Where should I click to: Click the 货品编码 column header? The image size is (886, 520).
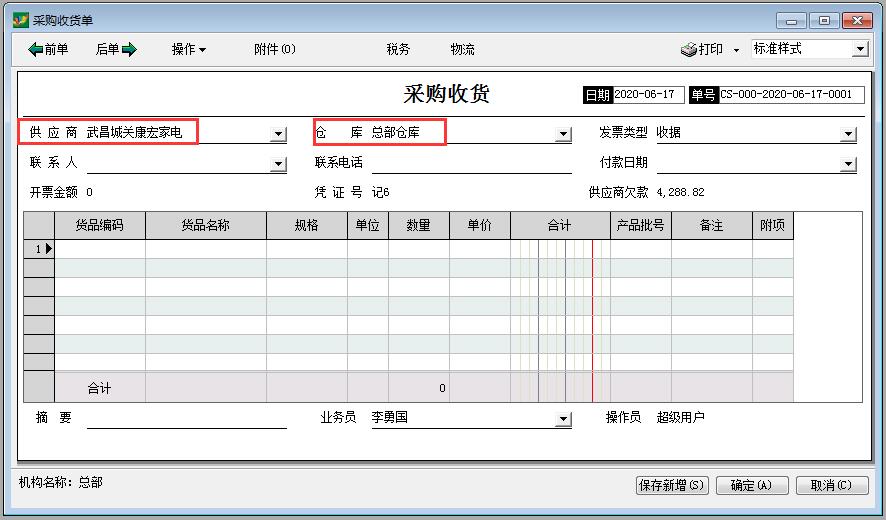tap(100, 226)
